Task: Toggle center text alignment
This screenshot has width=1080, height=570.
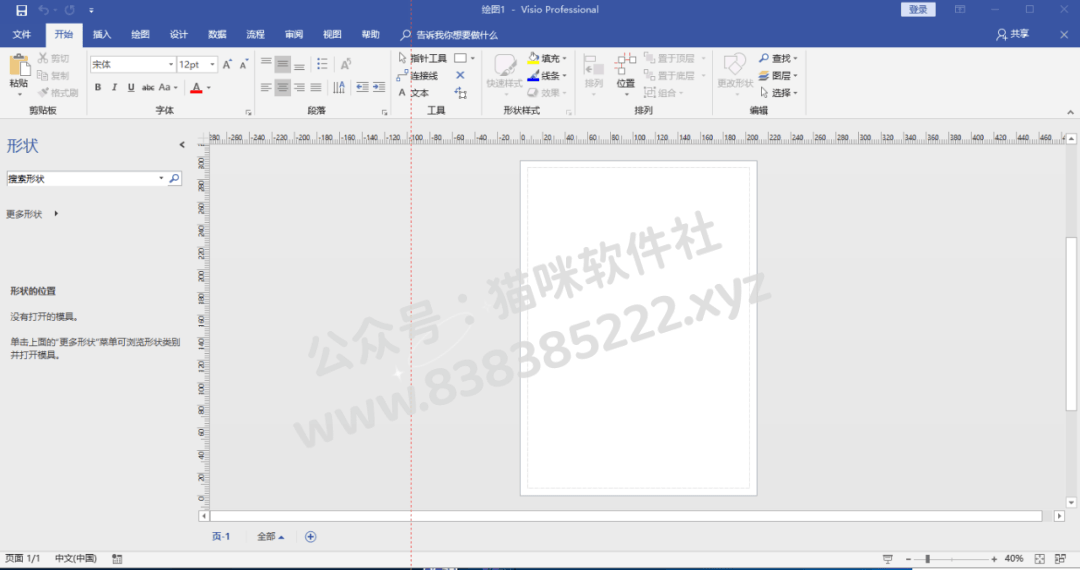Action: 282,87
